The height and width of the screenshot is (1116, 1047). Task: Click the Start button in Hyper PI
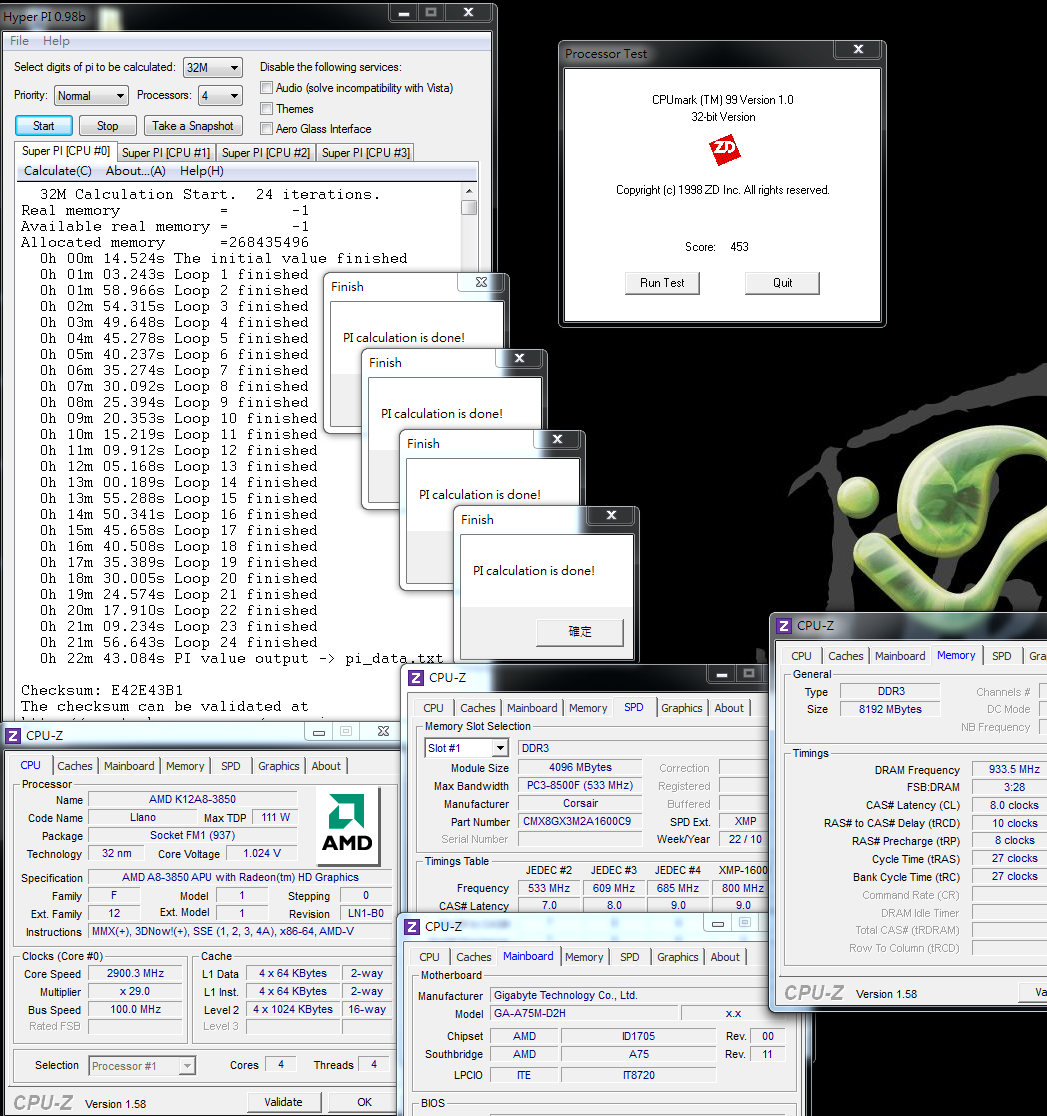tap(43, 126)
